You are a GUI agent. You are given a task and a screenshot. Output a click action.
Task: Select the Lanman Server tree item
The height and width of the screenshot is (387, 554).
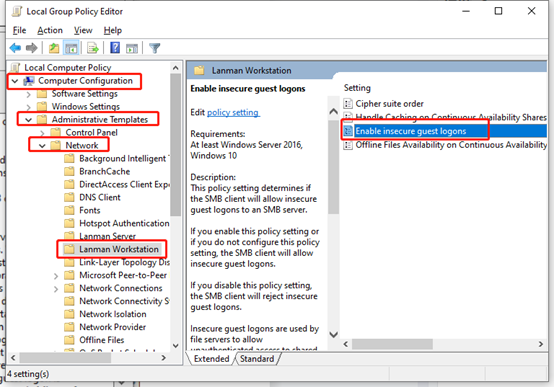click(107, 236)
